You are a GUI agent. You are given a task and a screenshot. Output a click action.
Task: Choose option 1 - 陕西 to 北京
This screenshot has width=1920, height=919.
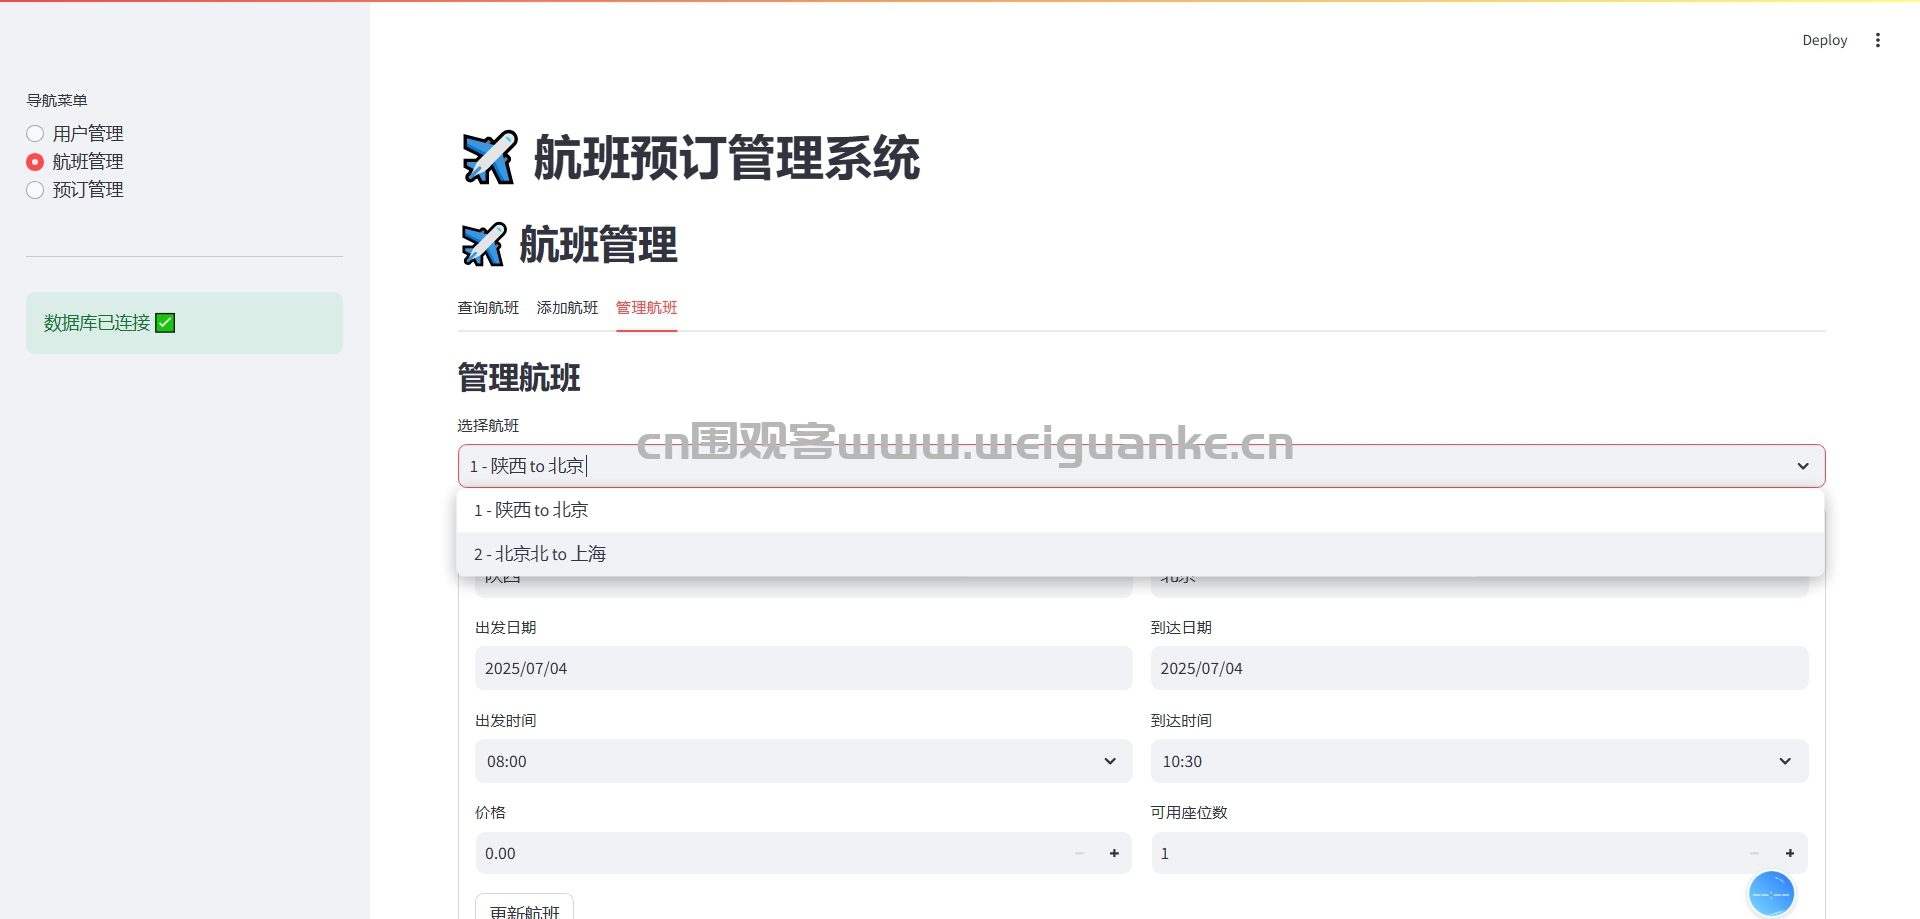(x=1140, y=510)
